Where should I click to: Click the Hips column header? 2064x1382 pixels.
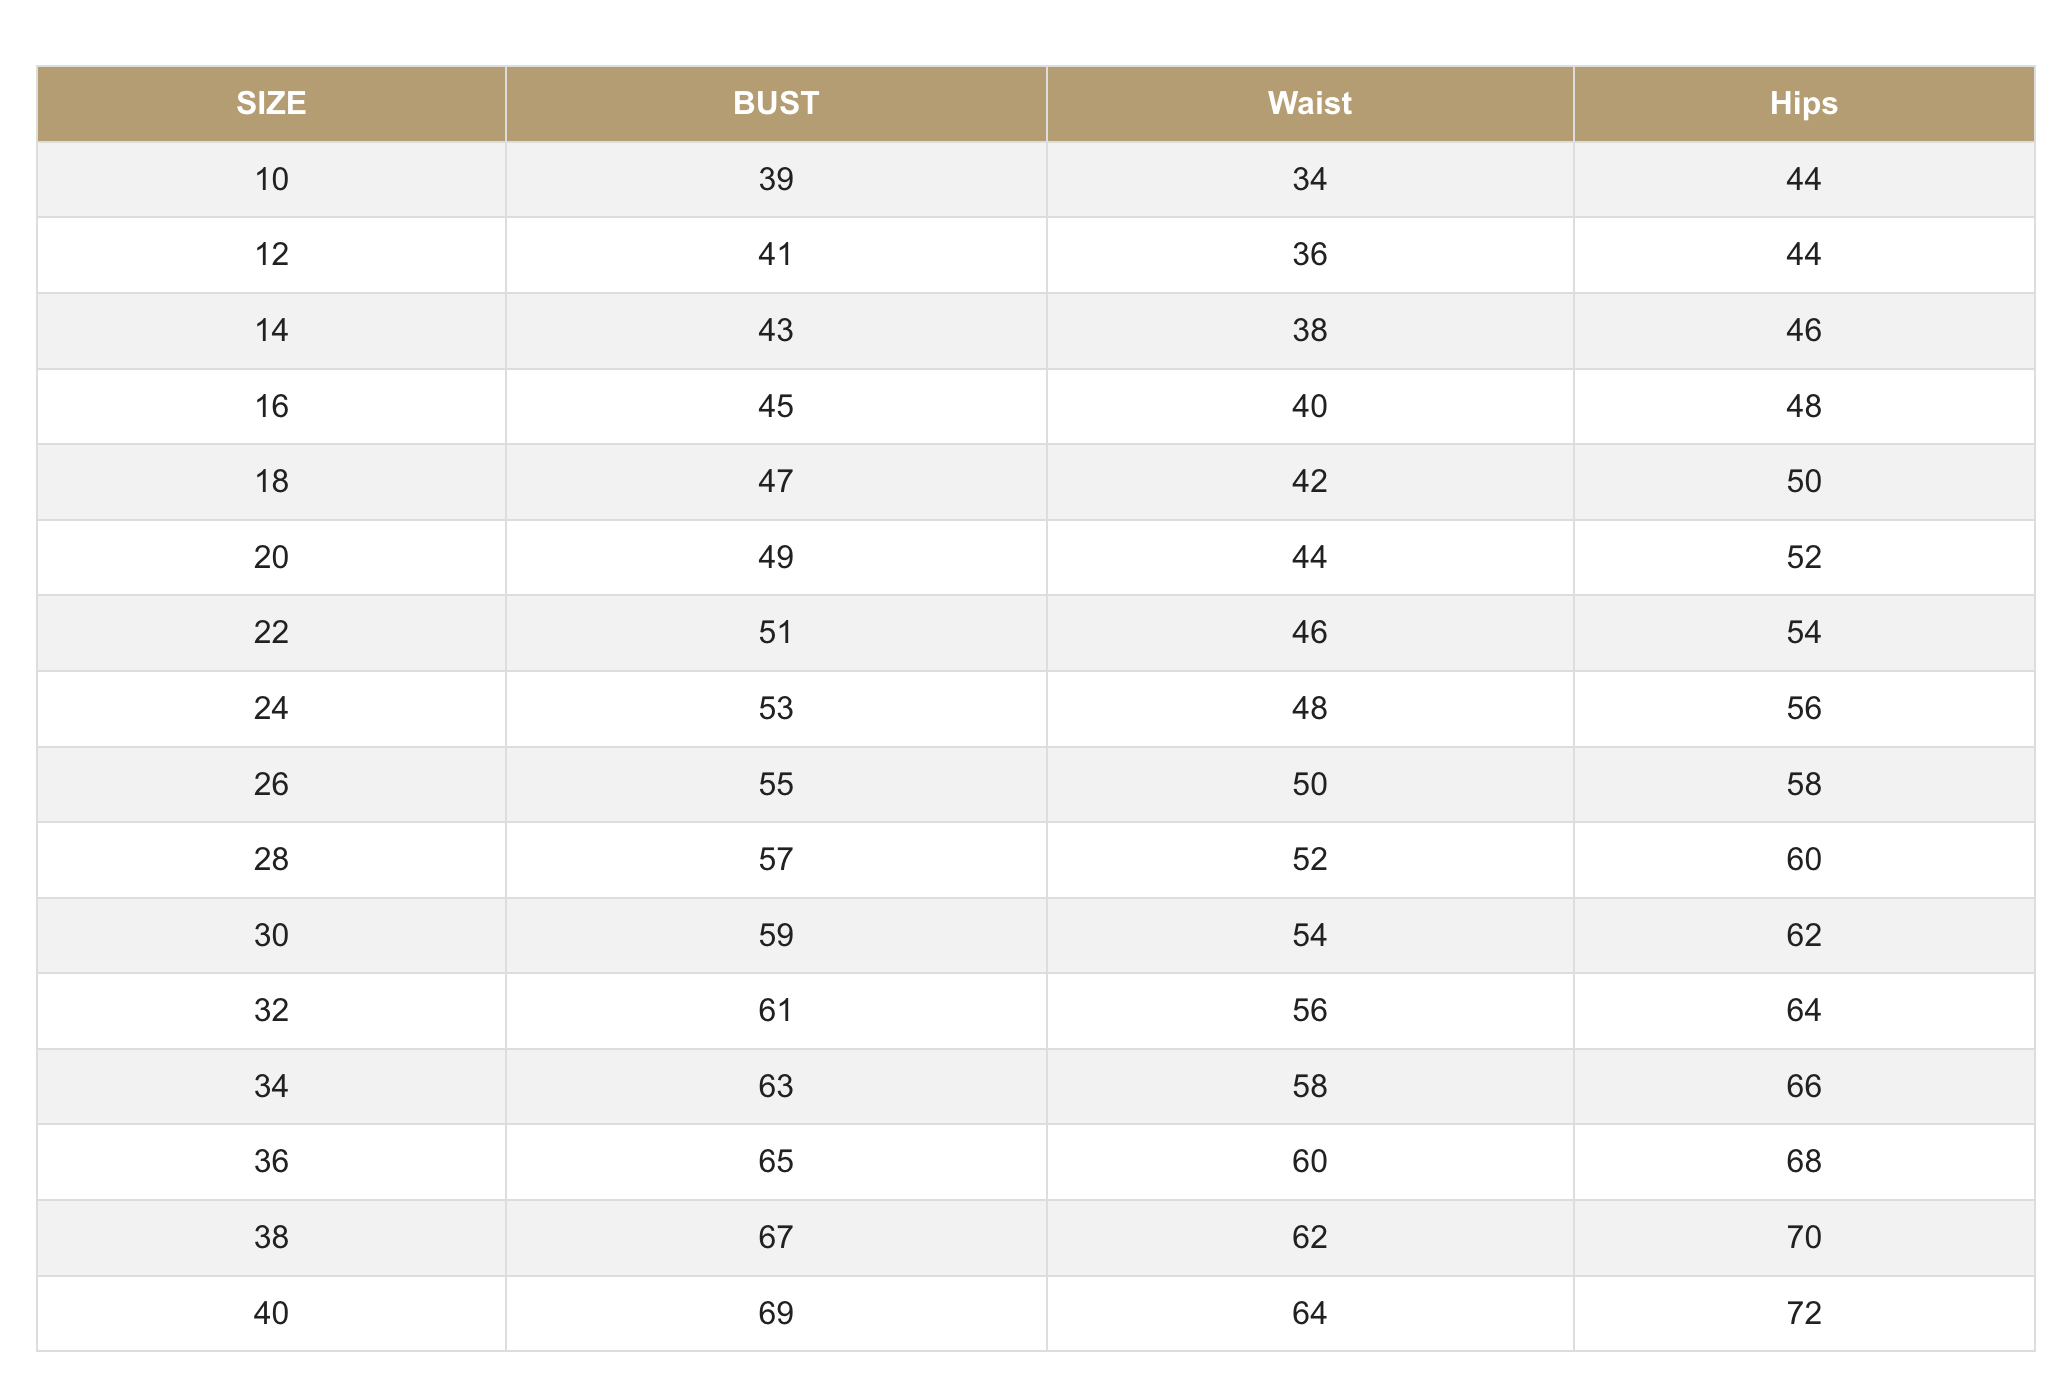tap(1804, 104)
